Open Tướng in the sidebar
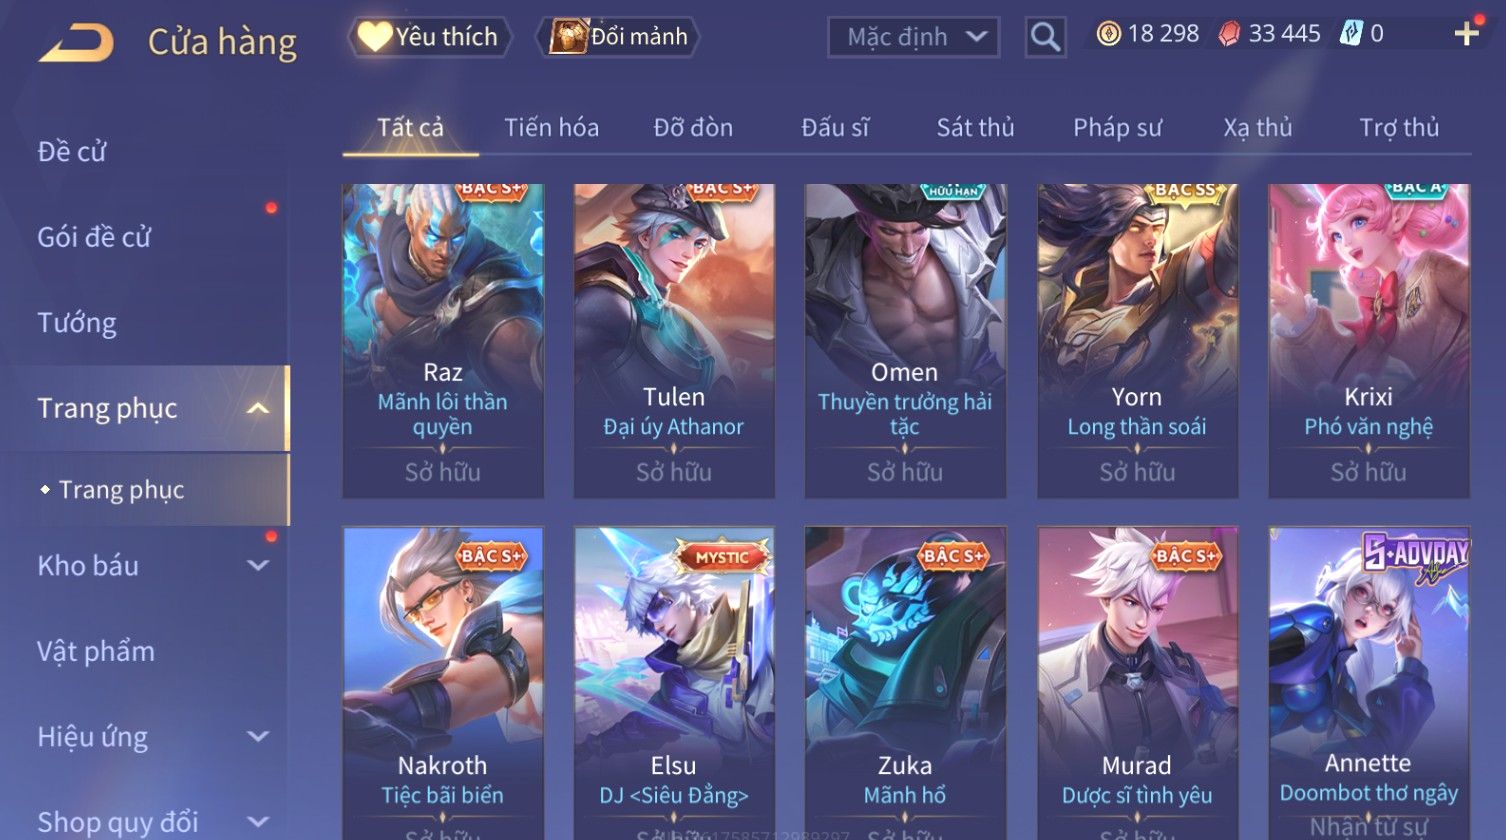Screen dimensions: 1506x840 pyautogui.click(x=77, y=323)
